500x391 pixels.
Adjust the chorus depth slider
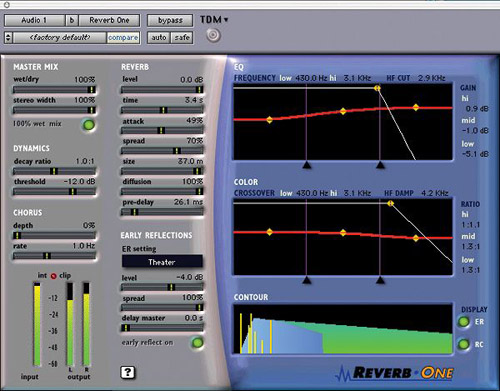[x=54, y=236]
